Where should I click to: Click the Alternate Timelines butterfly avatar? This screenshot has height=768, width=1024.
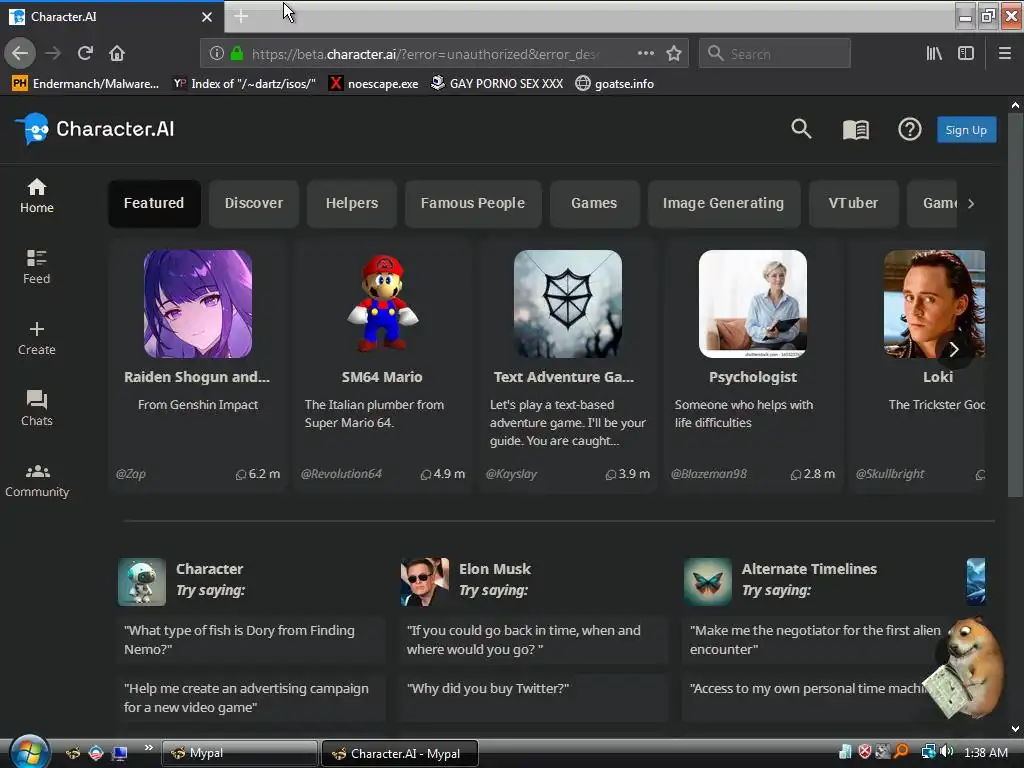tap(708, 581)
